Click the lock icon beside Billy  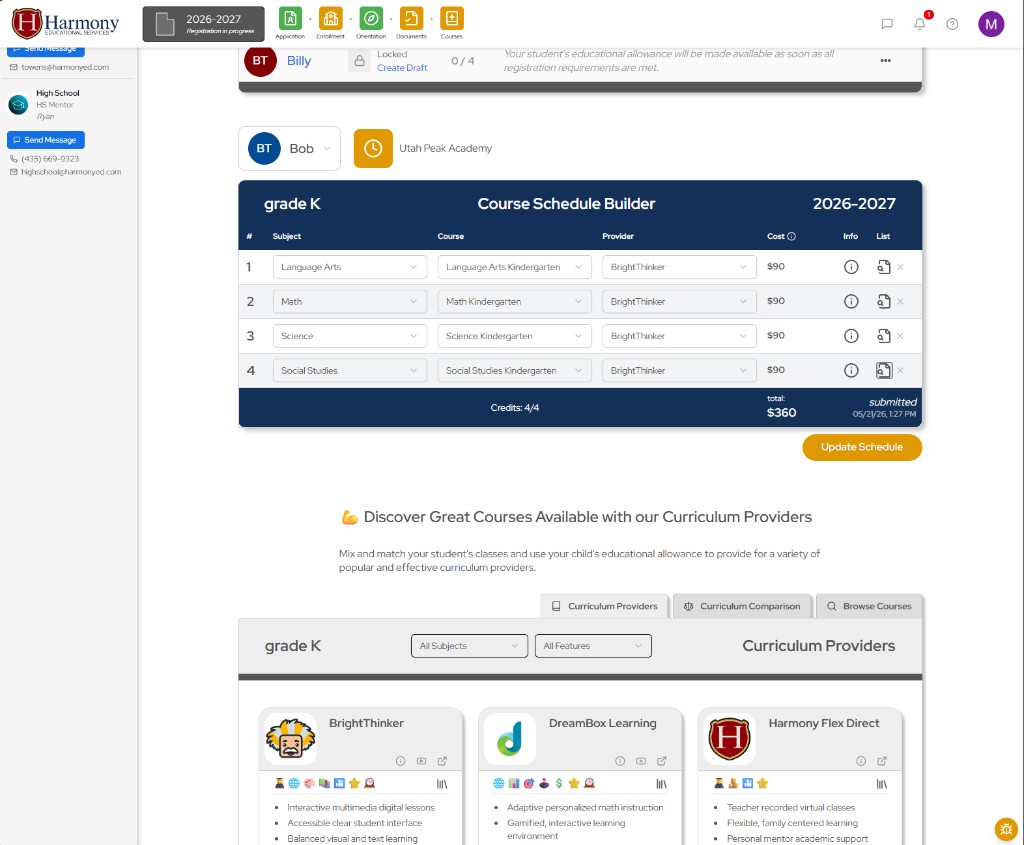(359, 61)
